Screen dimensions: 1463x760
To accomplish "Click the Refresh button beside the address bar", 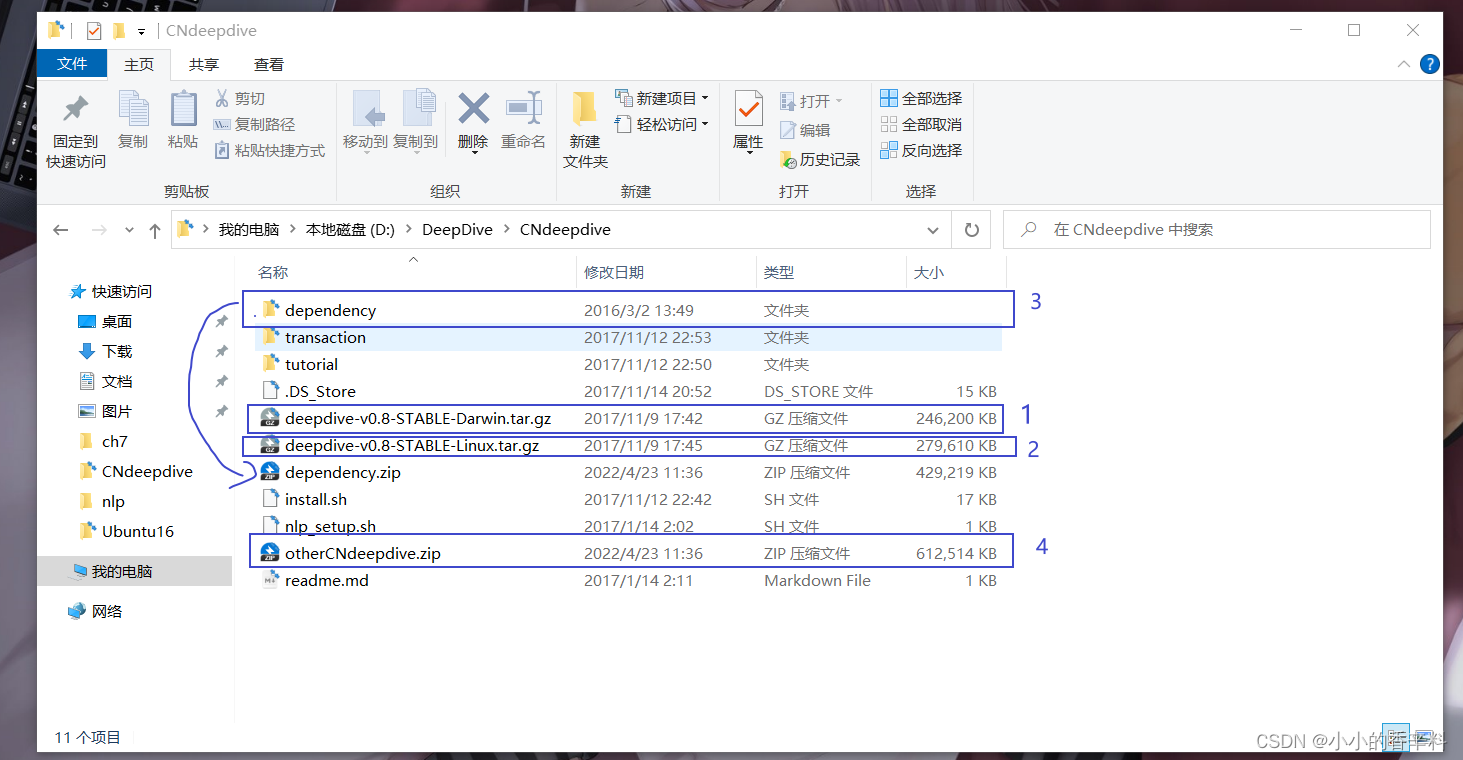I will point(970,229).
